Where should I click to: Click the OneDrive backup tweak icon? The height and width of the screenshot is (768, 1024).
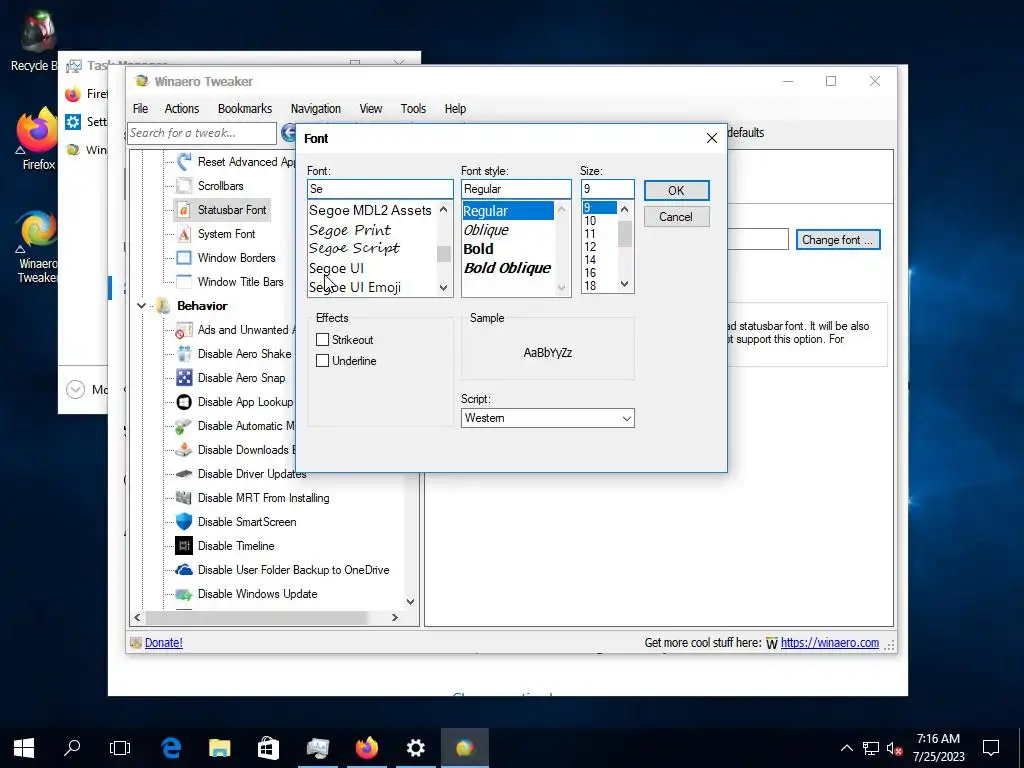point(184,569)
